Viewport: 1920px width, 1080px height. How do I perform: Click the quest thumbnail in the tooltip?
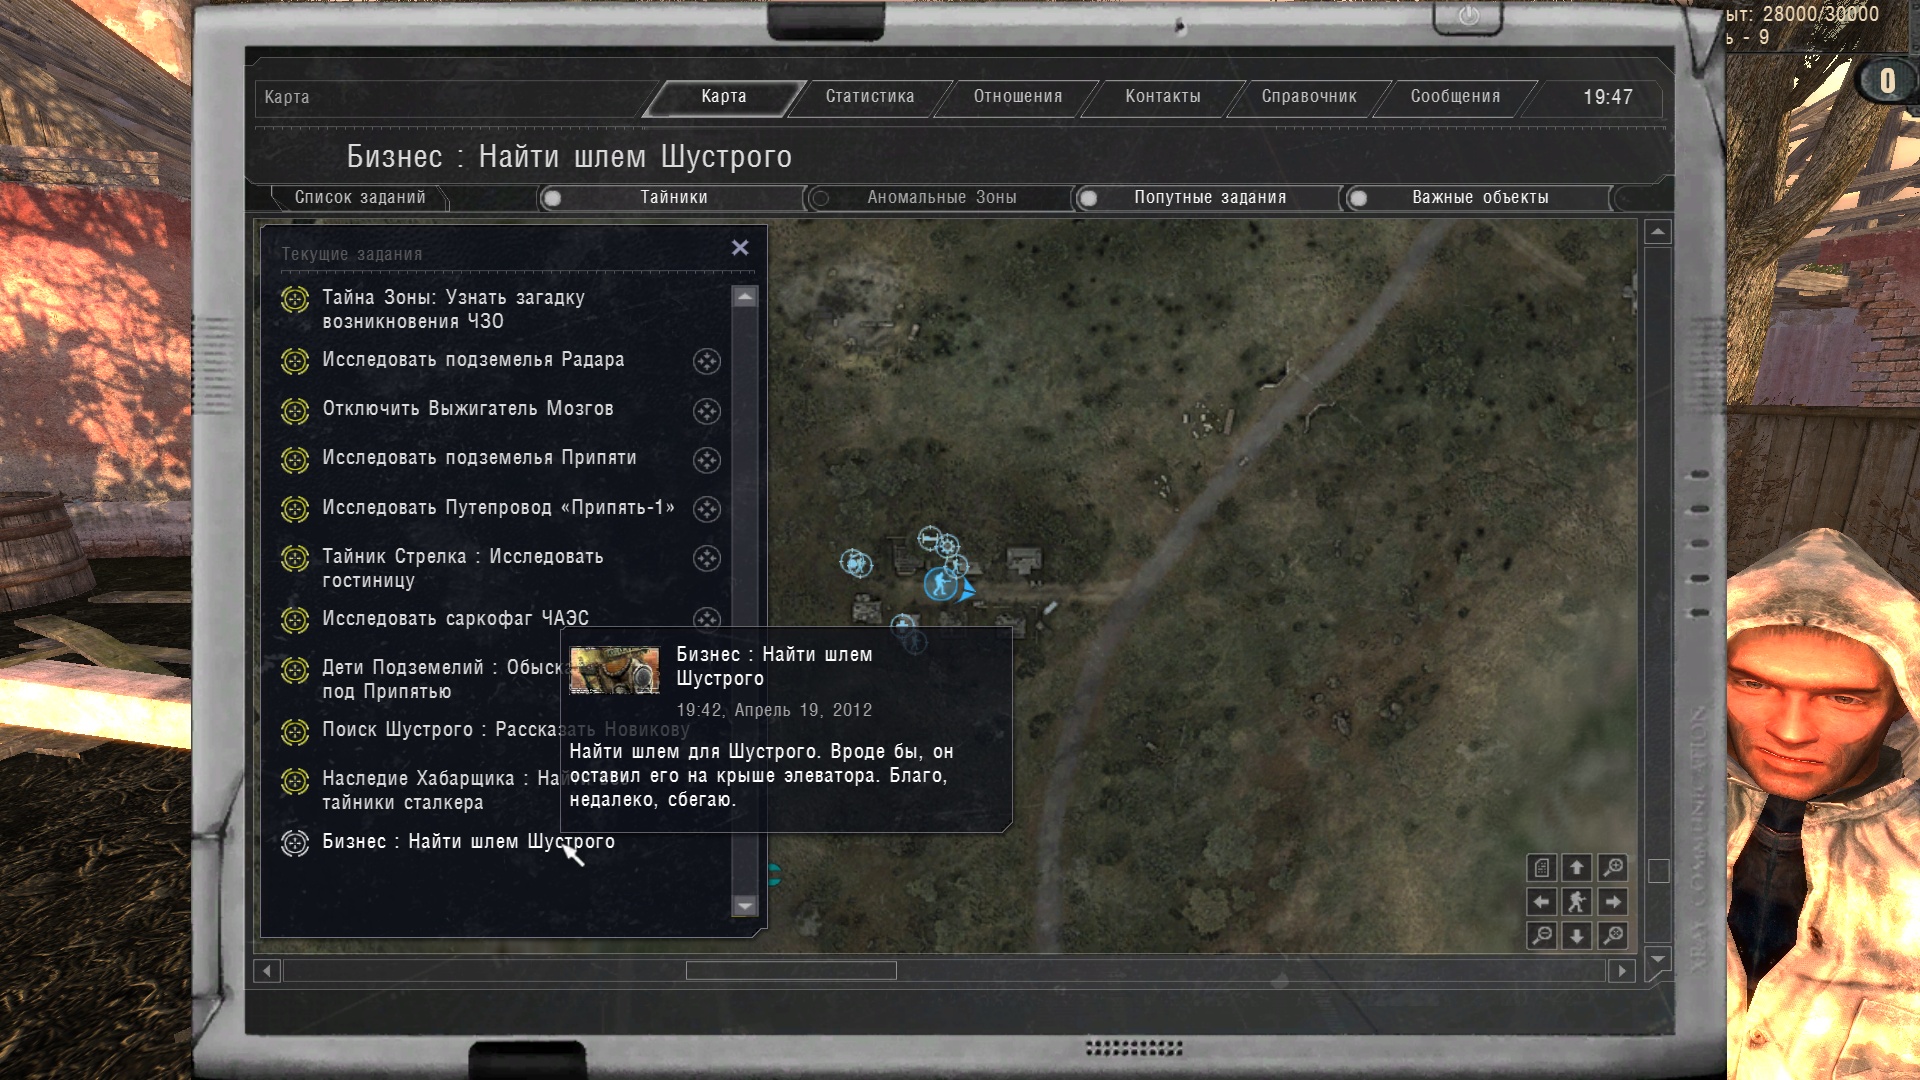pyautogui.click(x=614, y=670)
